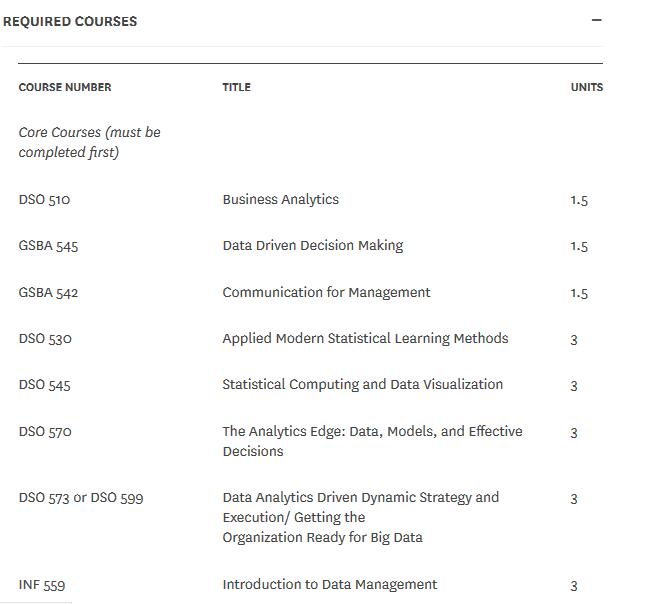Select the DSO 573 or DSO 599 entry
Image resolution: width=647 pixels, height=604 pixels.
[x=80, y=498]
